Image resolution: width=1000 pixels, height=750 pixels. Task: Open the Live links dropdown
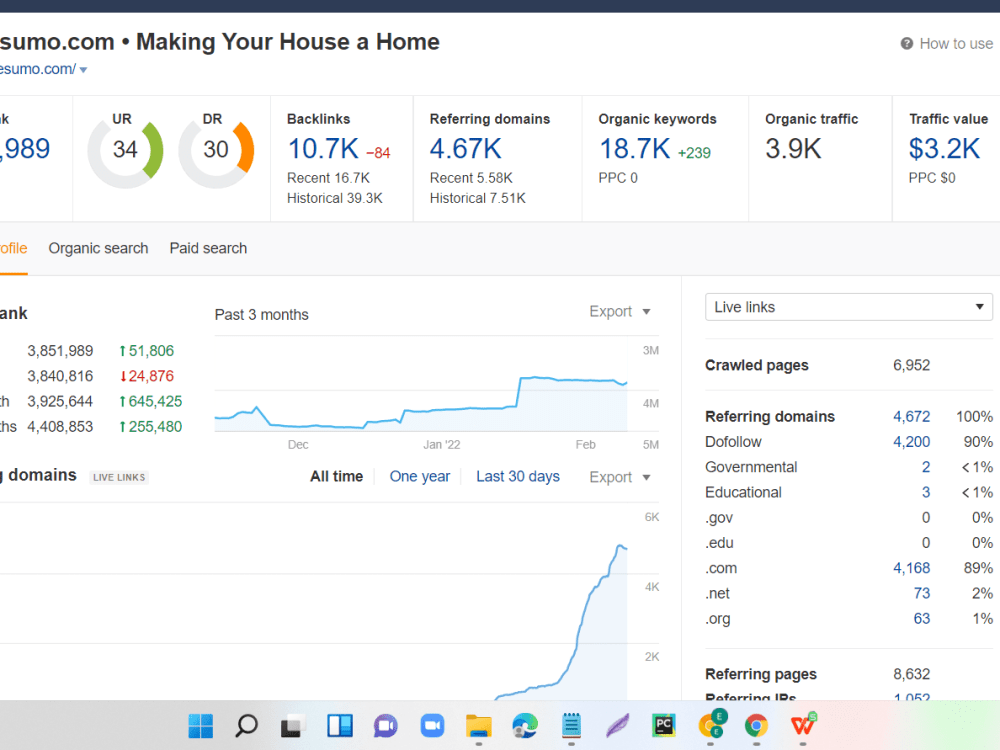(848, 307)
